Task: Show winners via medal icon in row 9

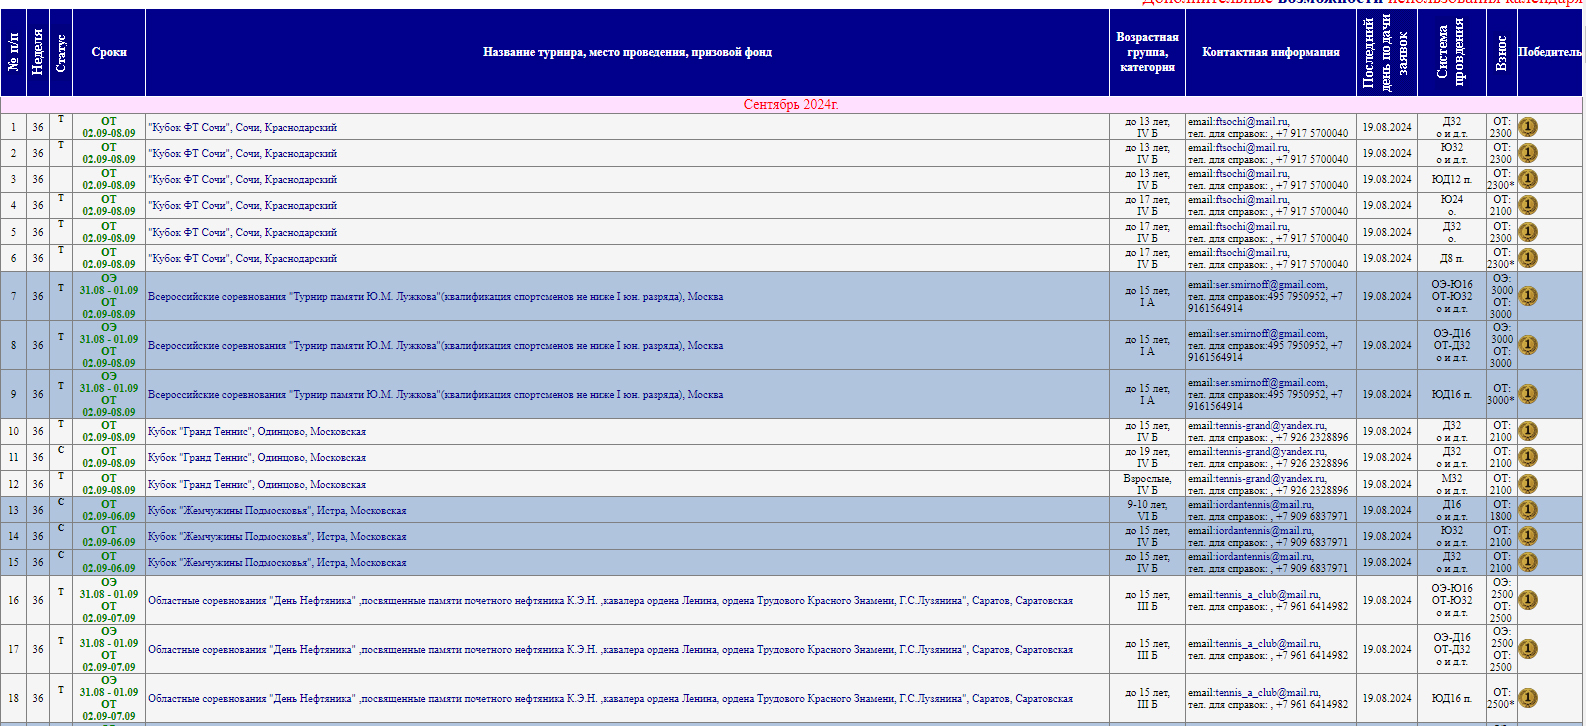Action: pos(1528,394)
